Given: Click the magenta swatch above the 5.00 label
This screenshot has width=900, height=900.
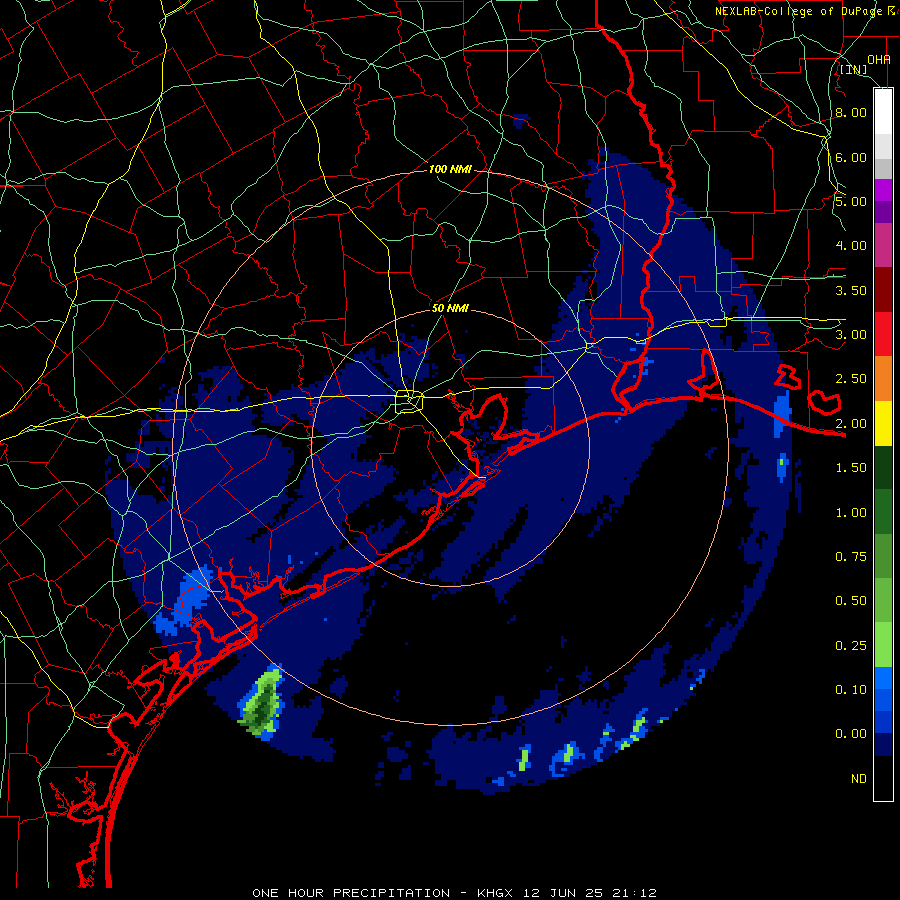Looking at the screenshot, I should tap(883, 190).
